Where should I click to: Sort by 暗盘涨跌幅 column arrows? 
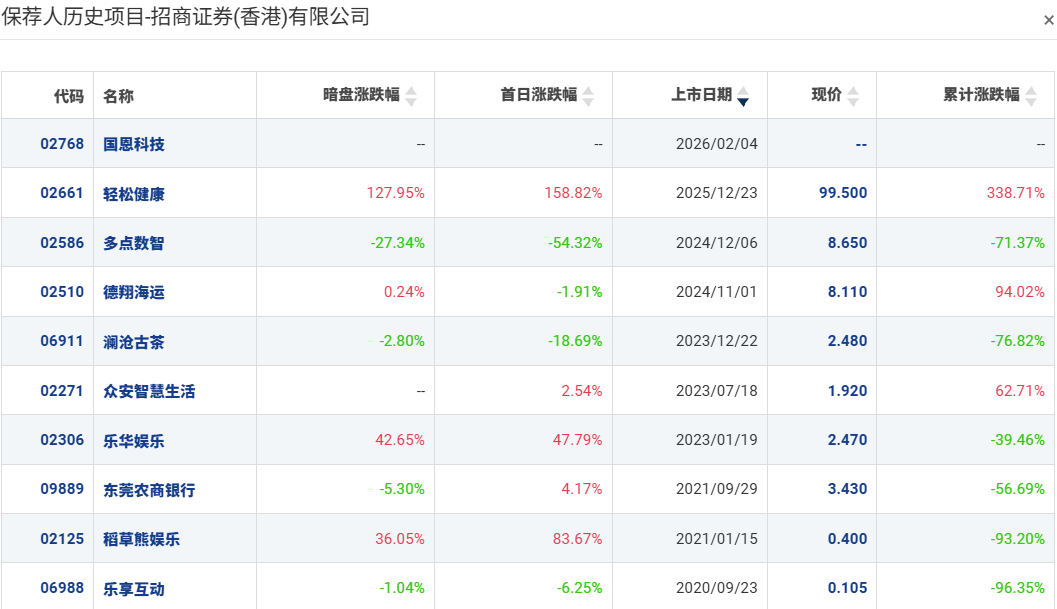[x=411, y=96]
